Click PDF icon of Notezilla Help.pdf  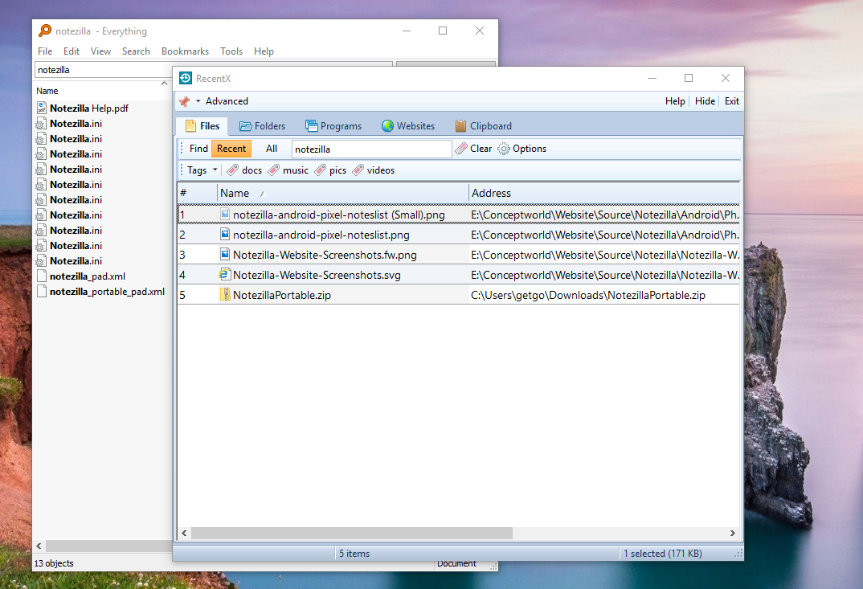pos(41,108)
